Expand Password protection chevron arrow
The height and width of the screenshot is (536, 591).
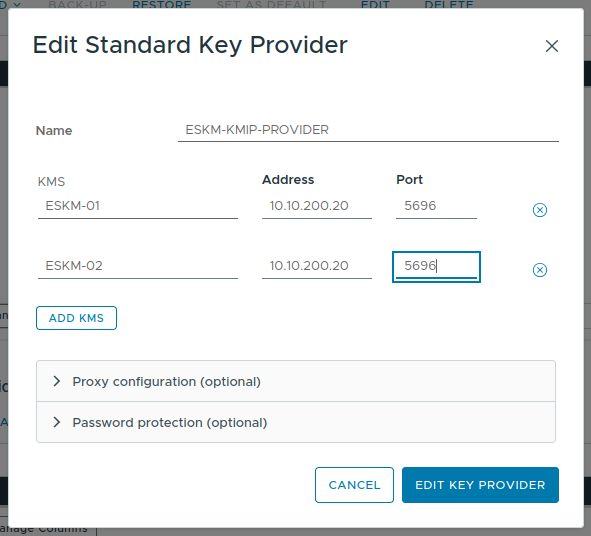[x=57, y=422]
